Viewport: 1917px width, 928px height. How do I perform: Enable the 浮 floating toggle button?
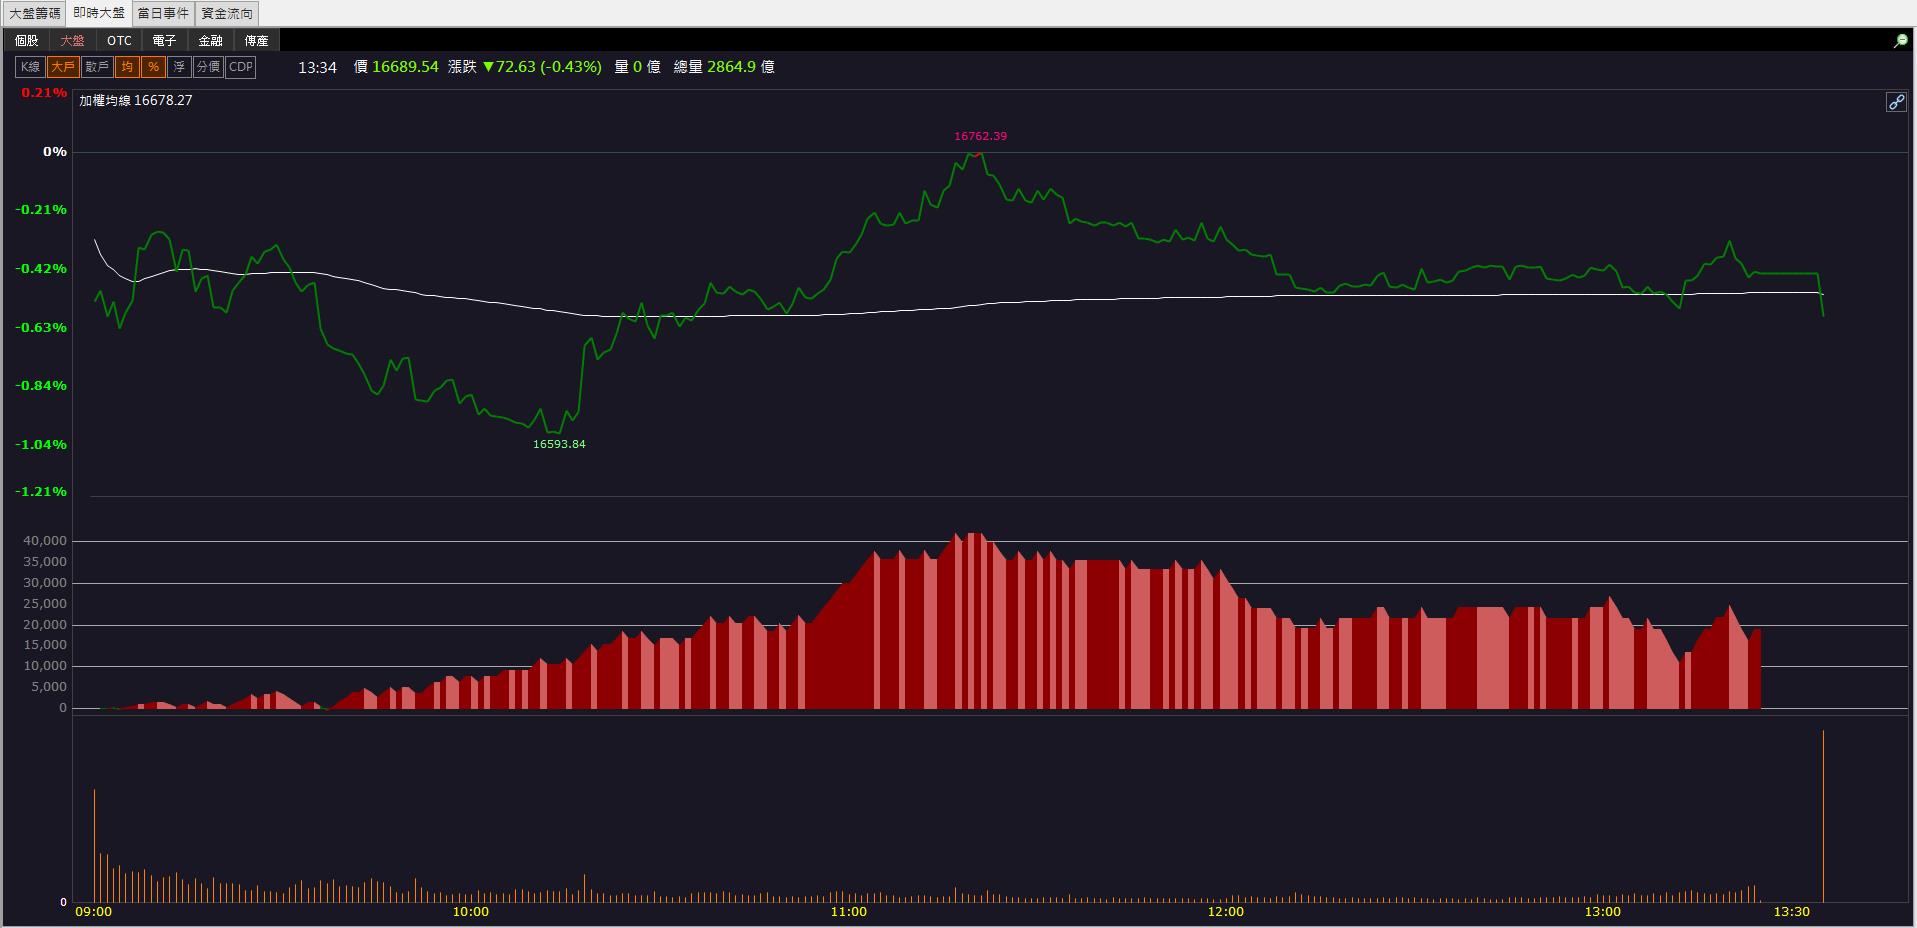[179, 67]
